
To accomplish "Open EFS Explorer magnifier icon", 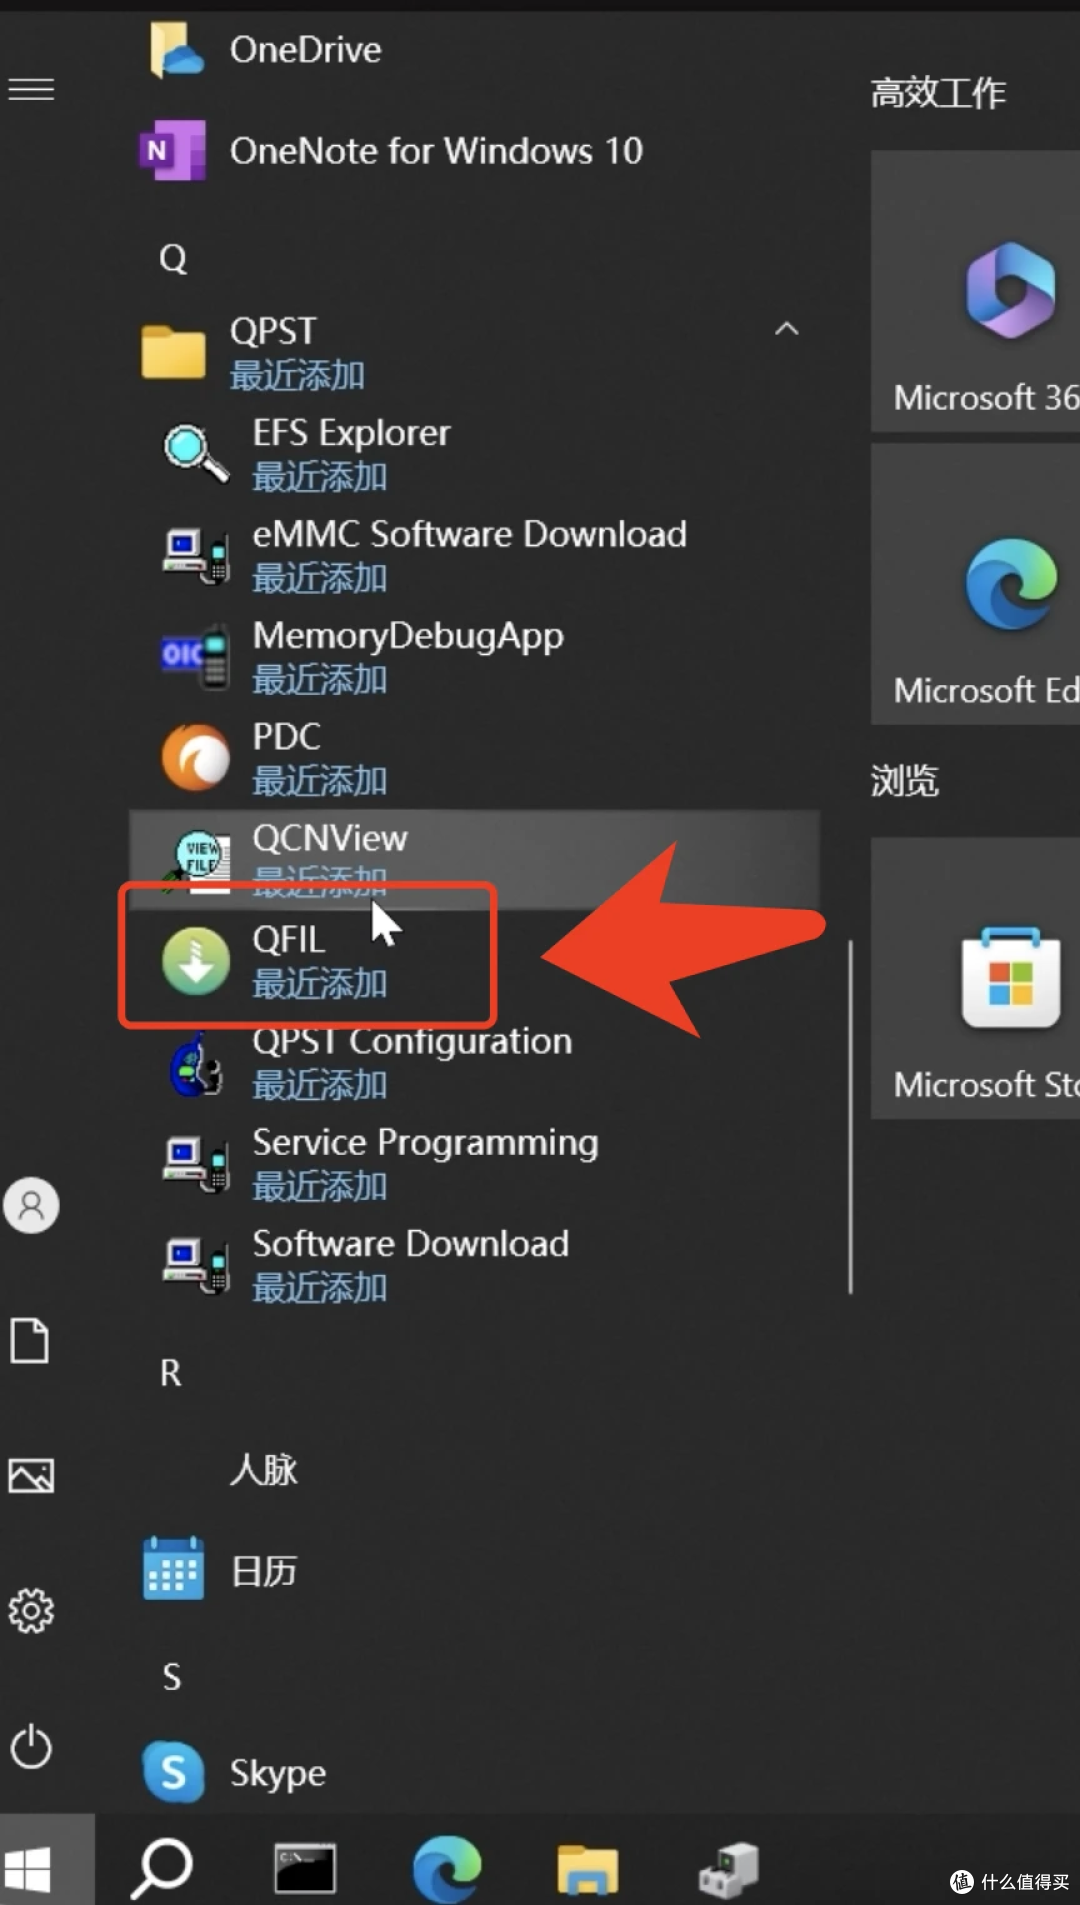I will pos(195,454).
